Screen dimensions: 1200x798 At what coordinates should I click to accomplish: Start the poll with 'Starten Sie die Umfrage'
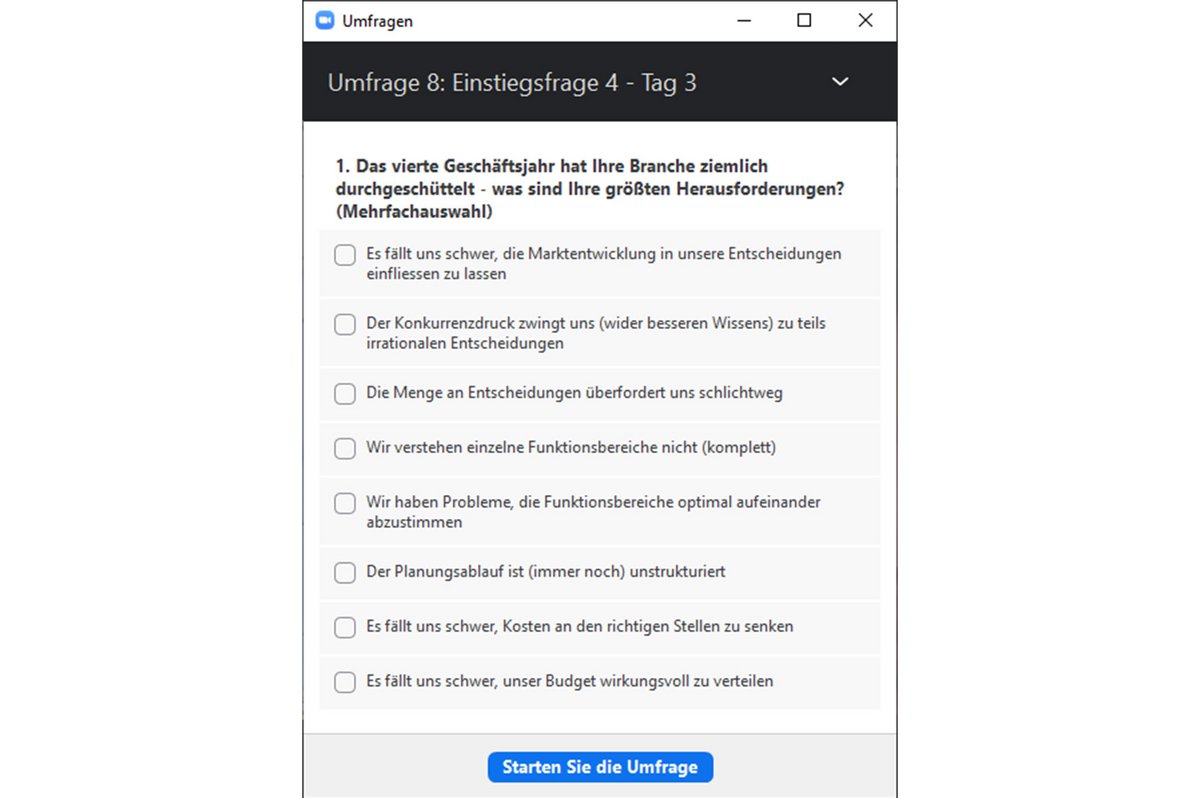coord(600,767)
